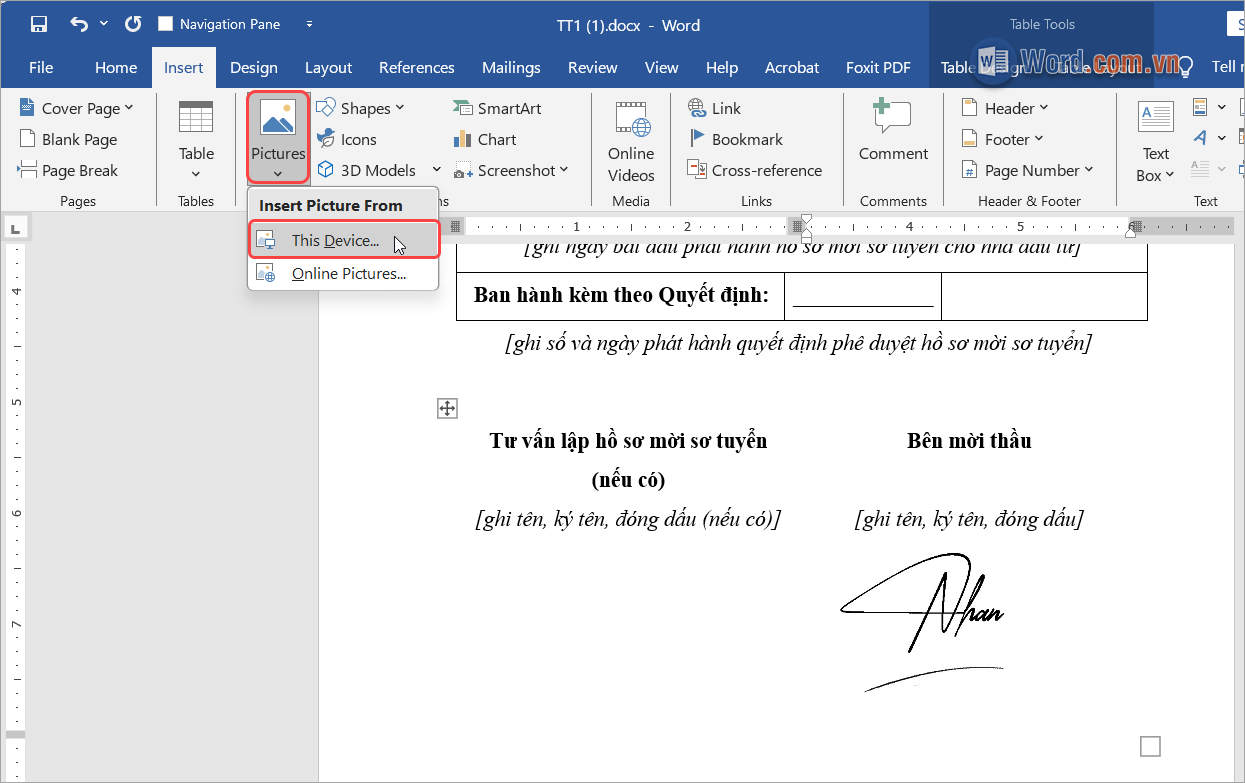The height and width of the screenshot is (783, 1245).
Task: Click the table move handle cross
Action: point(447,408)
